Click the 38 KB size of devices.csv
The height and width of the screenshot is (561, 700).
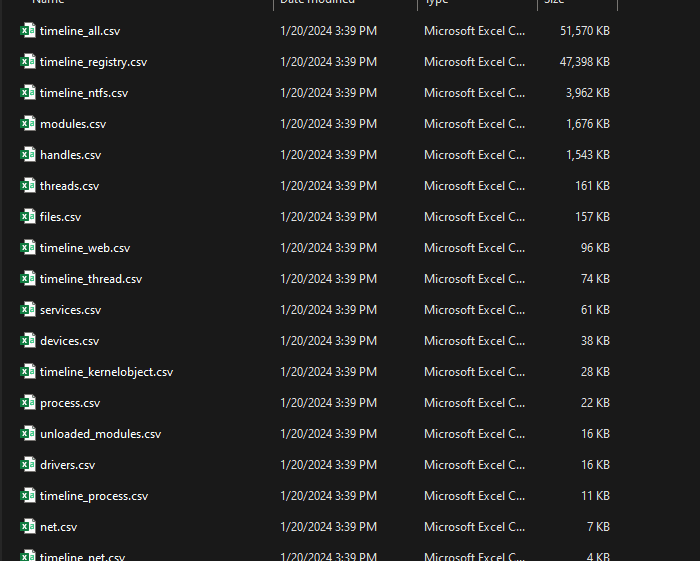[x=595, y=341]
